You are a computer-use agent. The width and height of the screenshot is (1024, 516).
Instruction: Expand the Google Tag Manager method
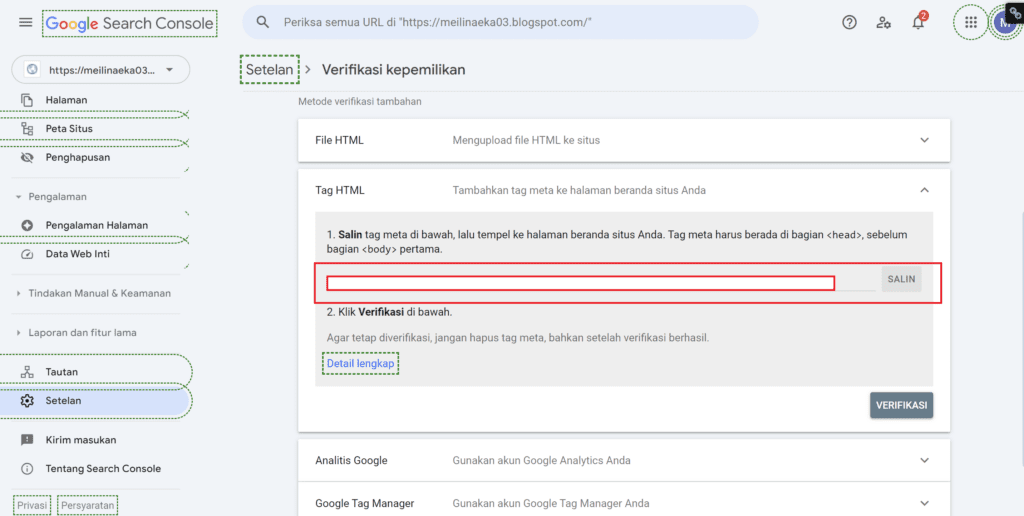tap(924, 504)
